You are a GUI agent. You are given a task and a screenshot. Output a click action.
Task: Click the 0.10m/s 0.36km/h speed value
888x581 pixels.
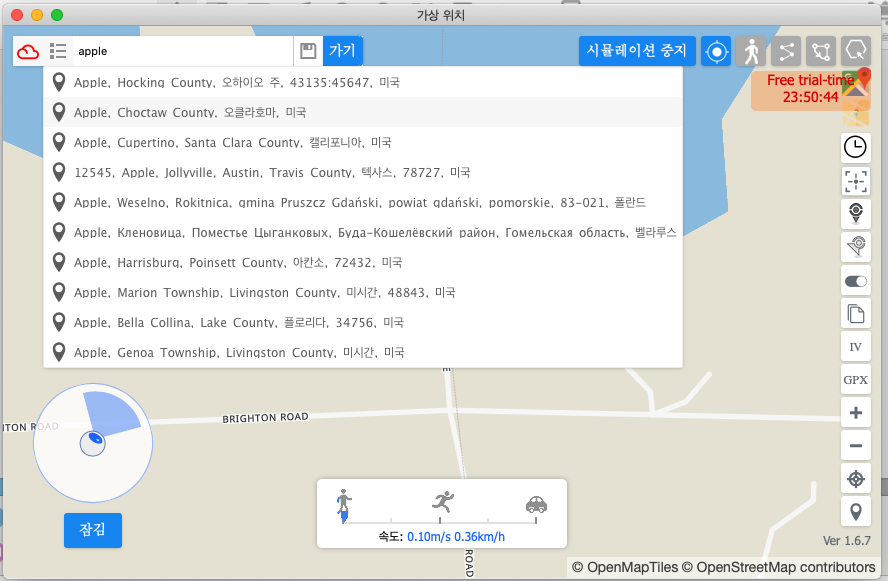pos(456,536)
